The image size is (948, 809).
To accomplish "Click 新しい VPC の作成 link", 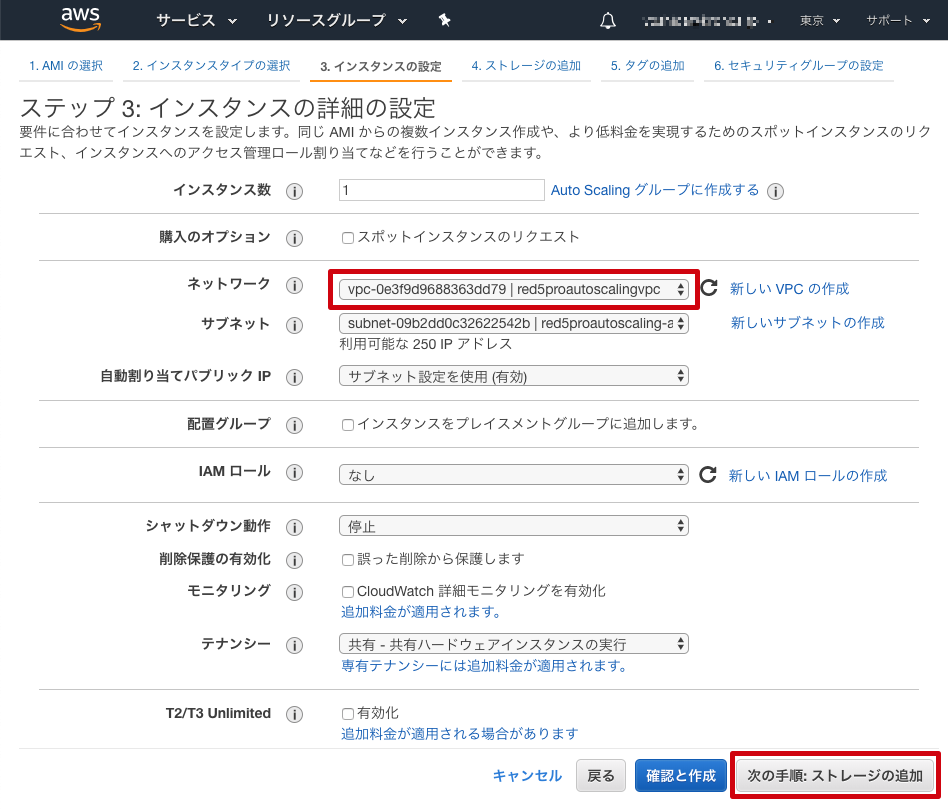I will tap(790, 288).
